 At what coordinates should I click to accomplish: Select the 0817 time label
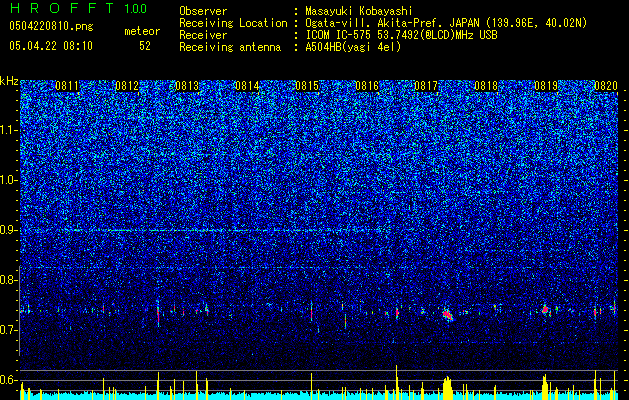tap(426, 86)
